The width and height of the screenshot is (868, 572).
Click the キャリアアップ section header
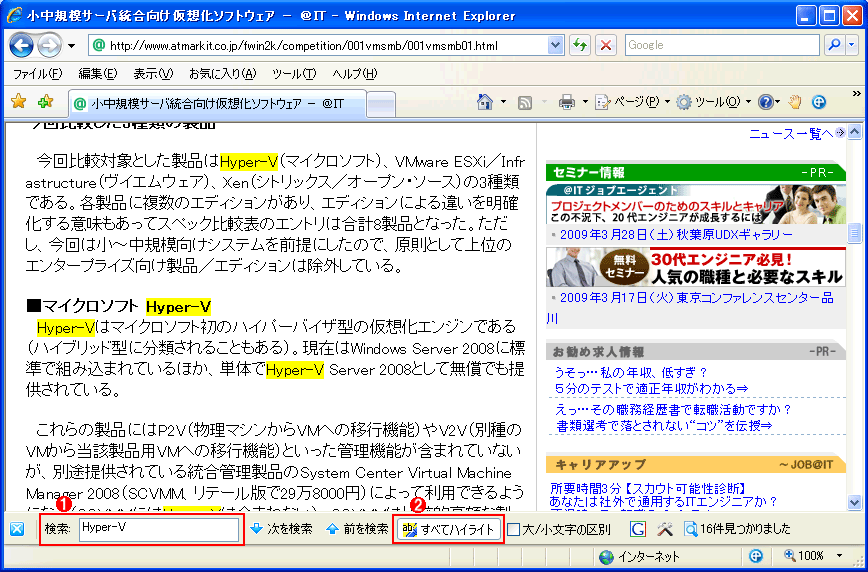click(x=696, y=463)
